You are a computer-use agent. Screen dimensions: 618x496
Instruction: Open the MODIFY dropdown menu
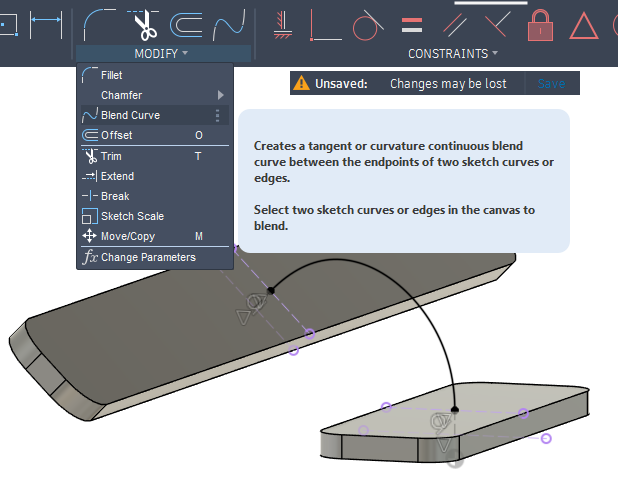(161, 53)
